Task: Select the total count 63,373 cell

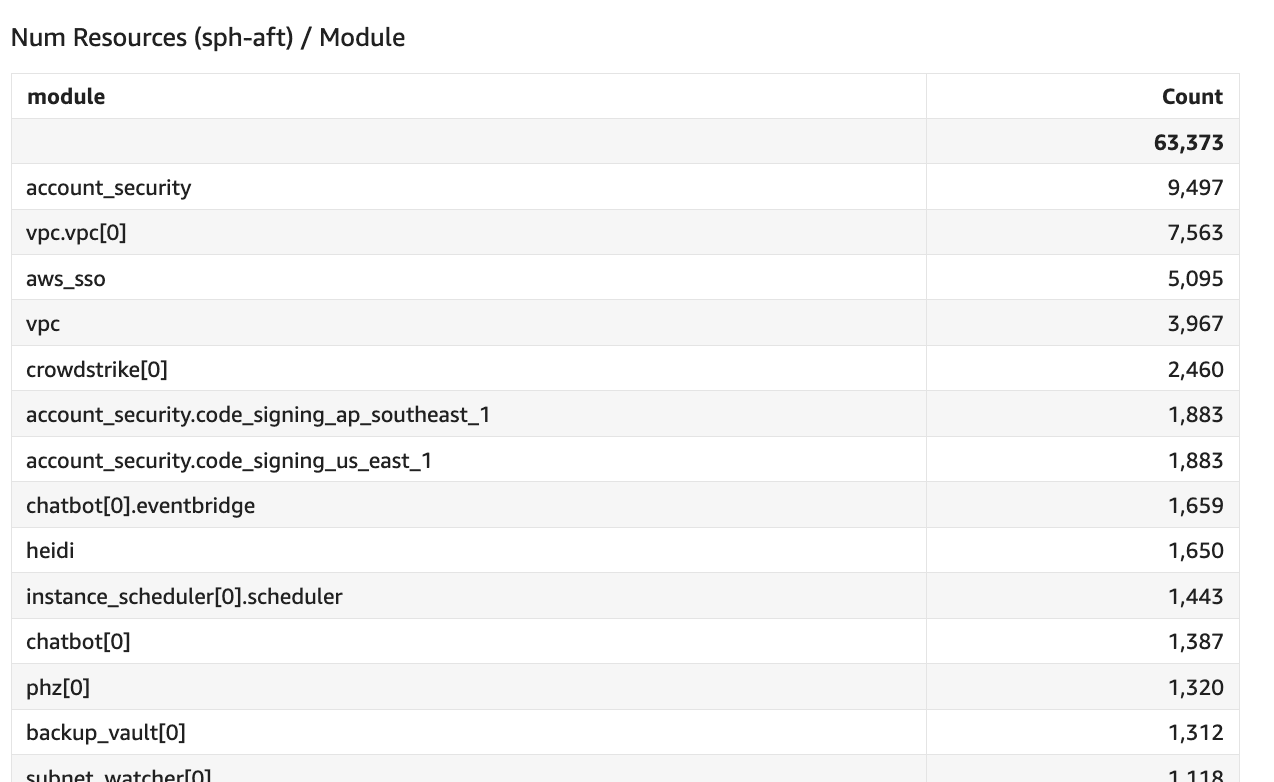Action: (x=1188, y=142)
